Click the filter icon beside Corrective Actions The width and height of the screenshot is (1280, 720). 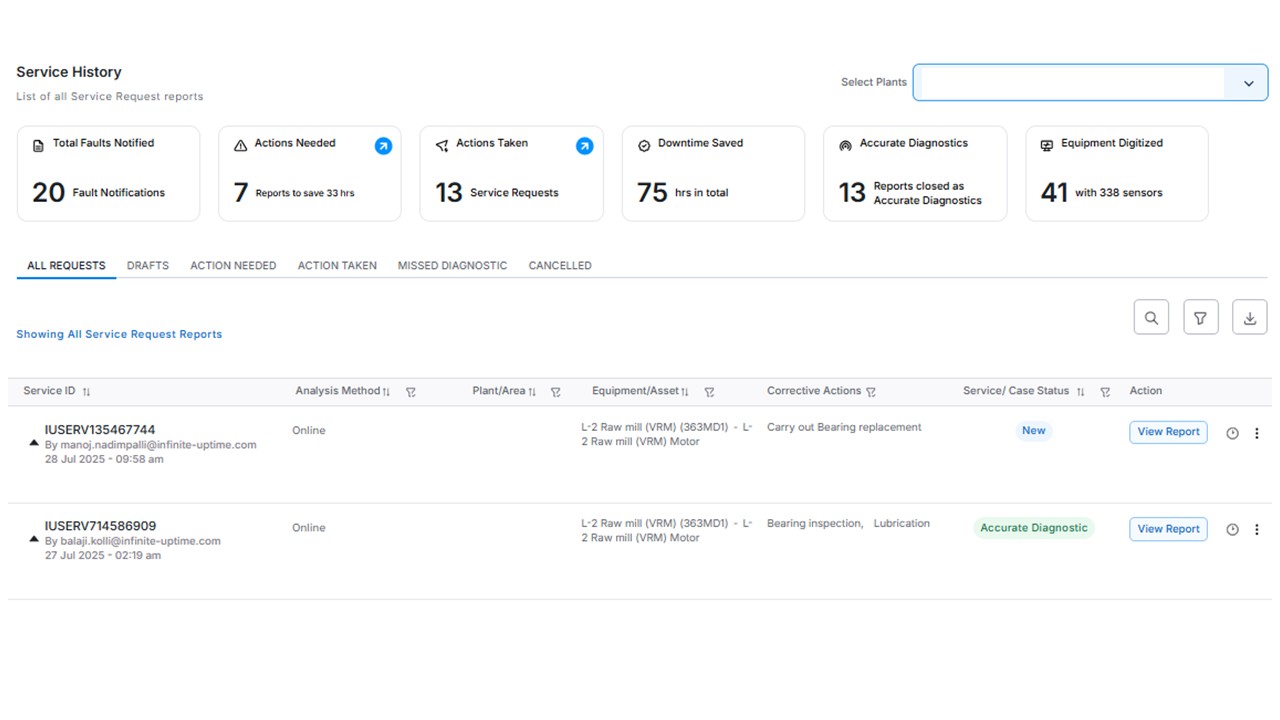(871, 392)
